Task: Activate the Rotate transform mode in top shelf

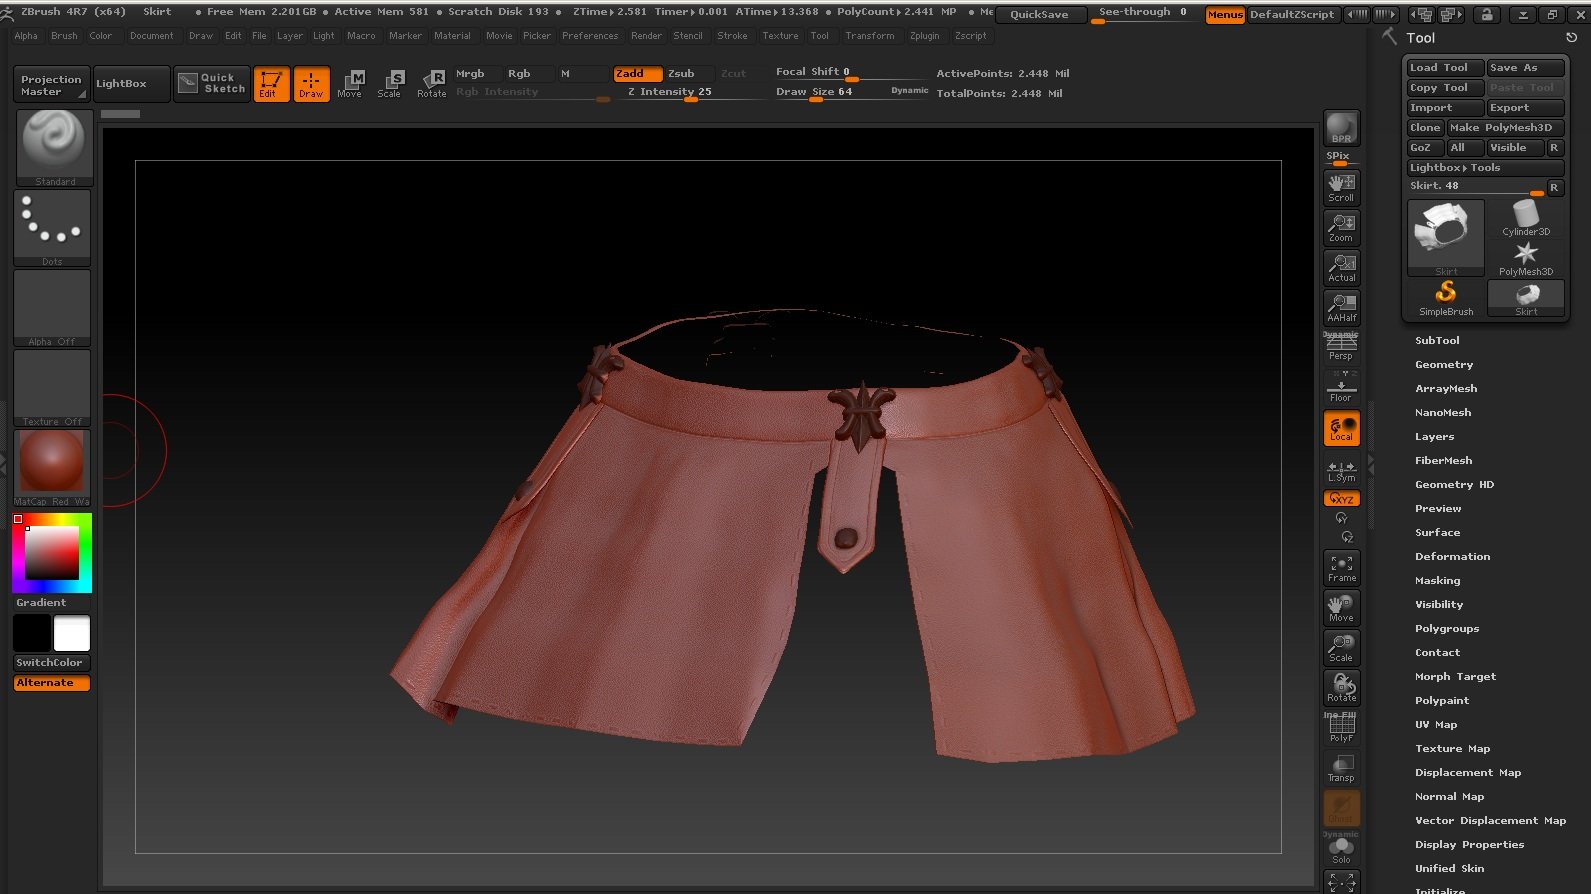Action: (432, 84)
